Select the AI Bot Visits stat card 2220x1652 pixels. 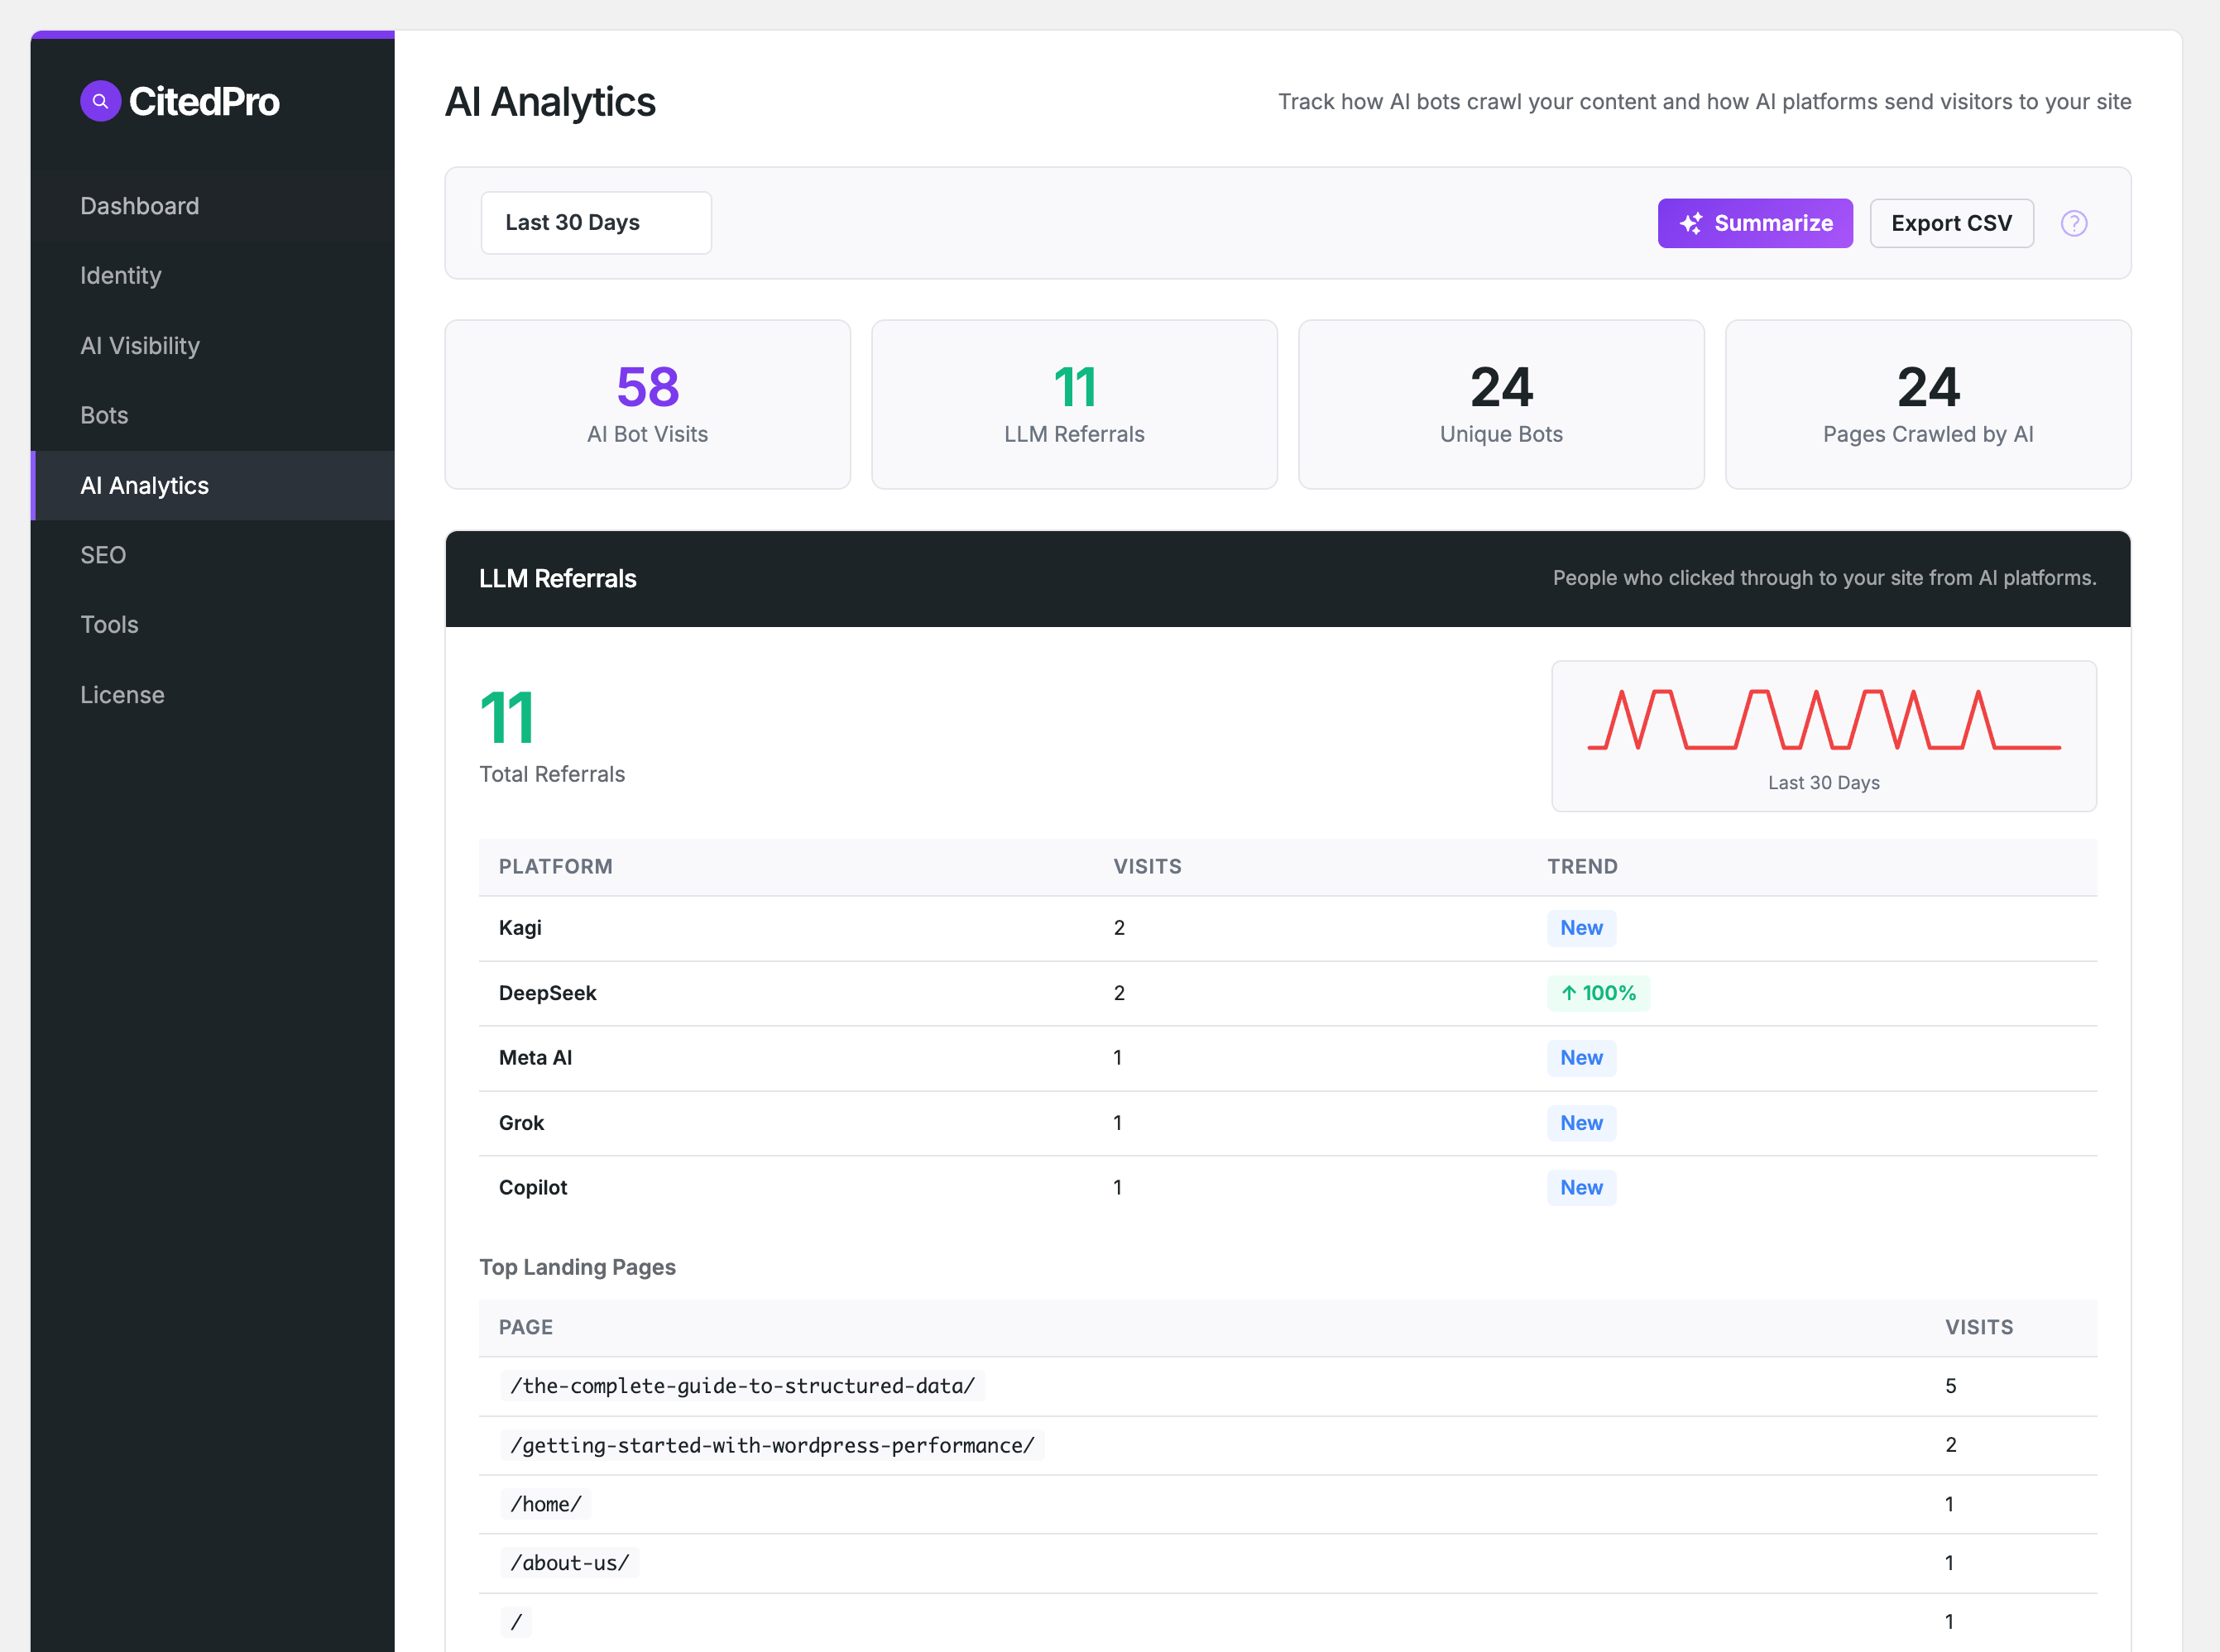tap(648, 404)
